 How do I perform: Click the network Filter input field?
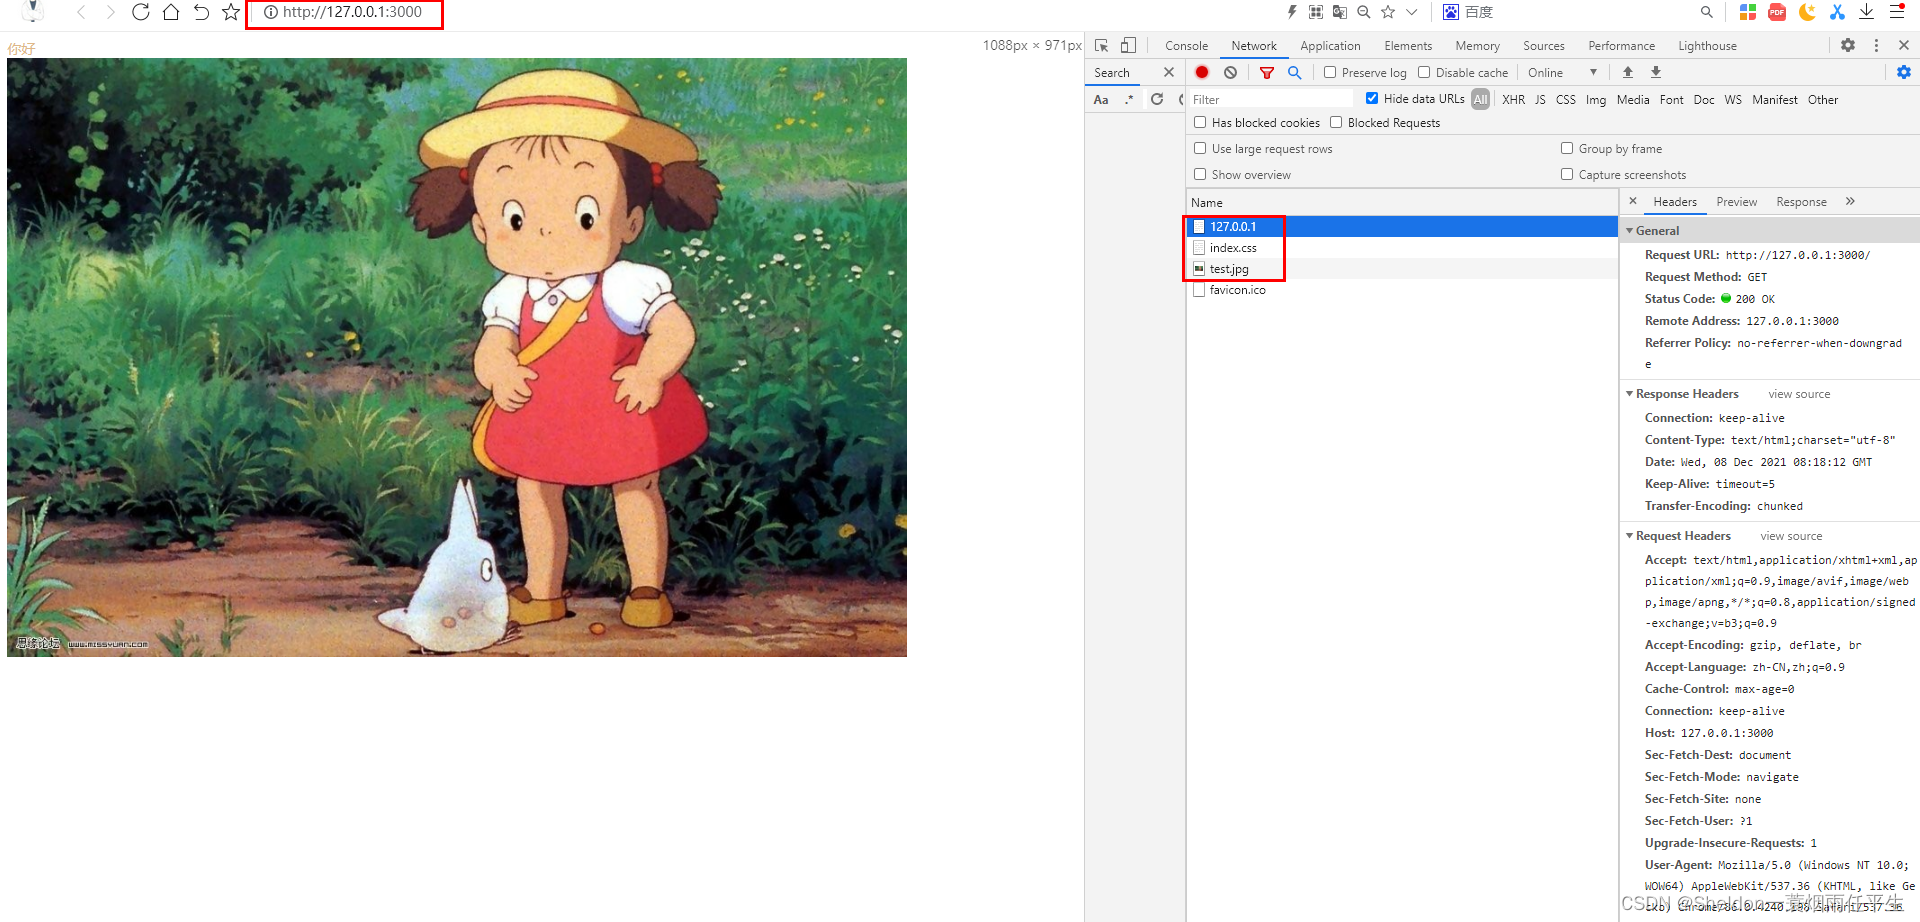click(1270, 99)
